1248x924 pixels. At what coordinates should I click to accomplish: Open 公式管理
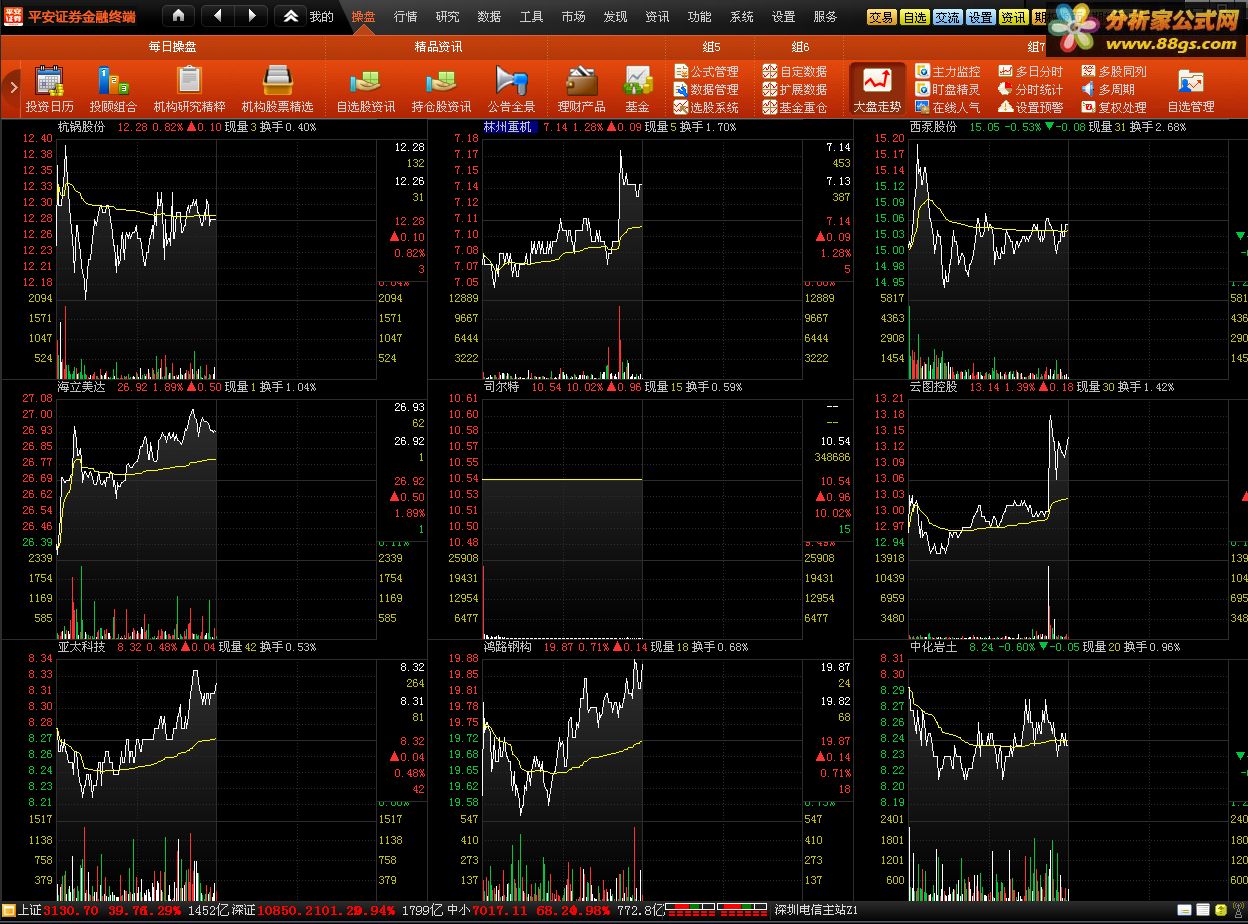point(707,71)
